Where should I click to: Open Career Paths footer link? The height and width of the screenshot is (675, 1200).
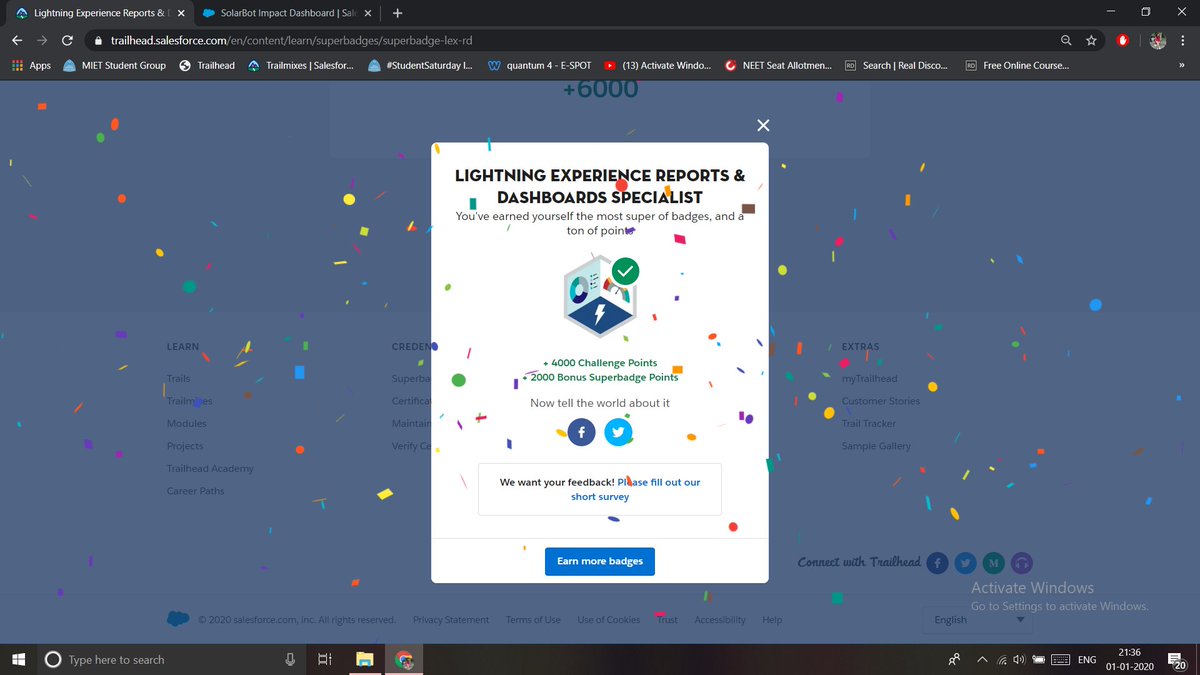click(195, 491)
